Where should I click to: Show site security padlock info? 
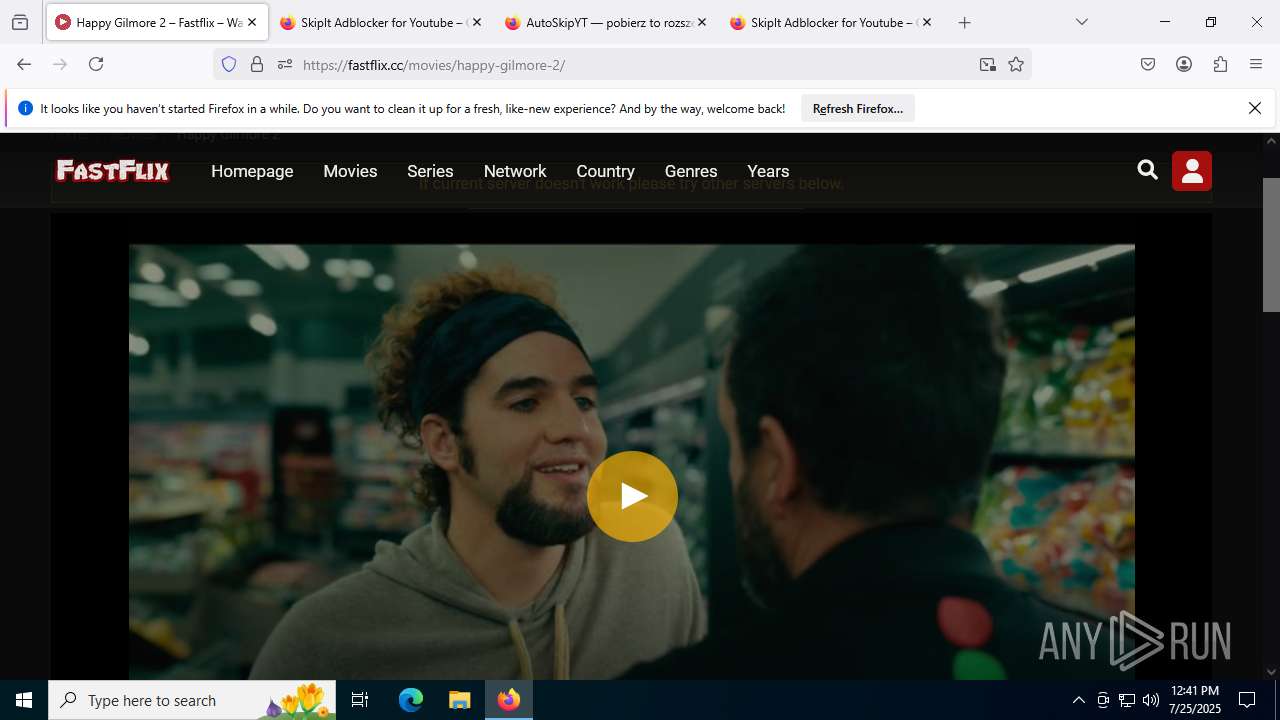click(257, 64)
